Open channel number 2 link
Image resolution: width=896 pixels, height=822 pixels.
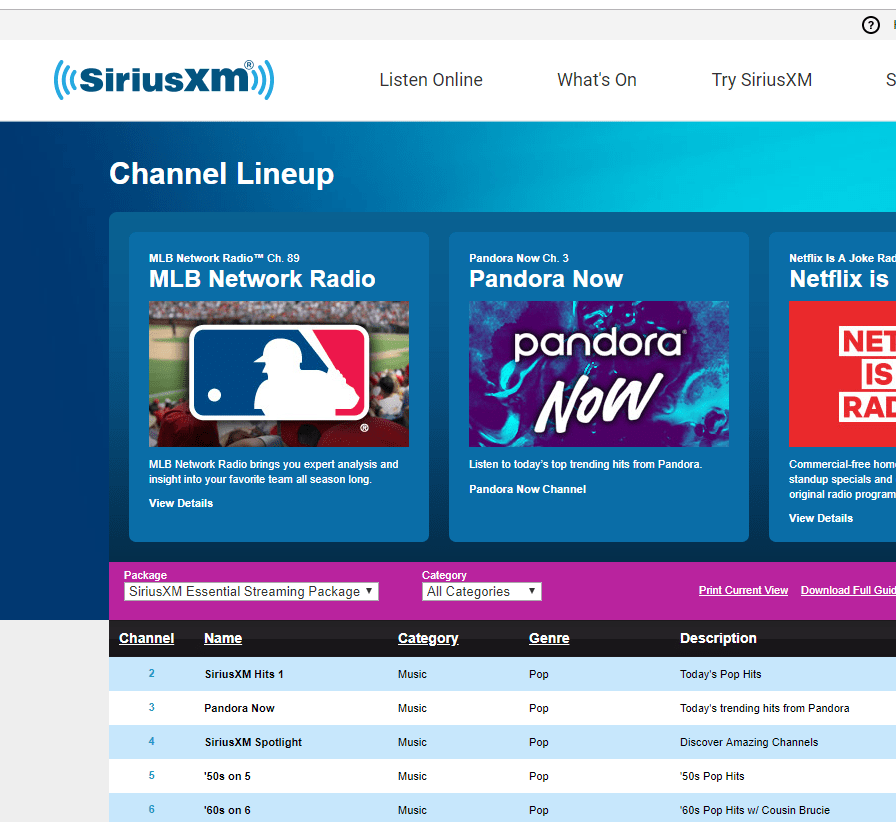point(151,673)
